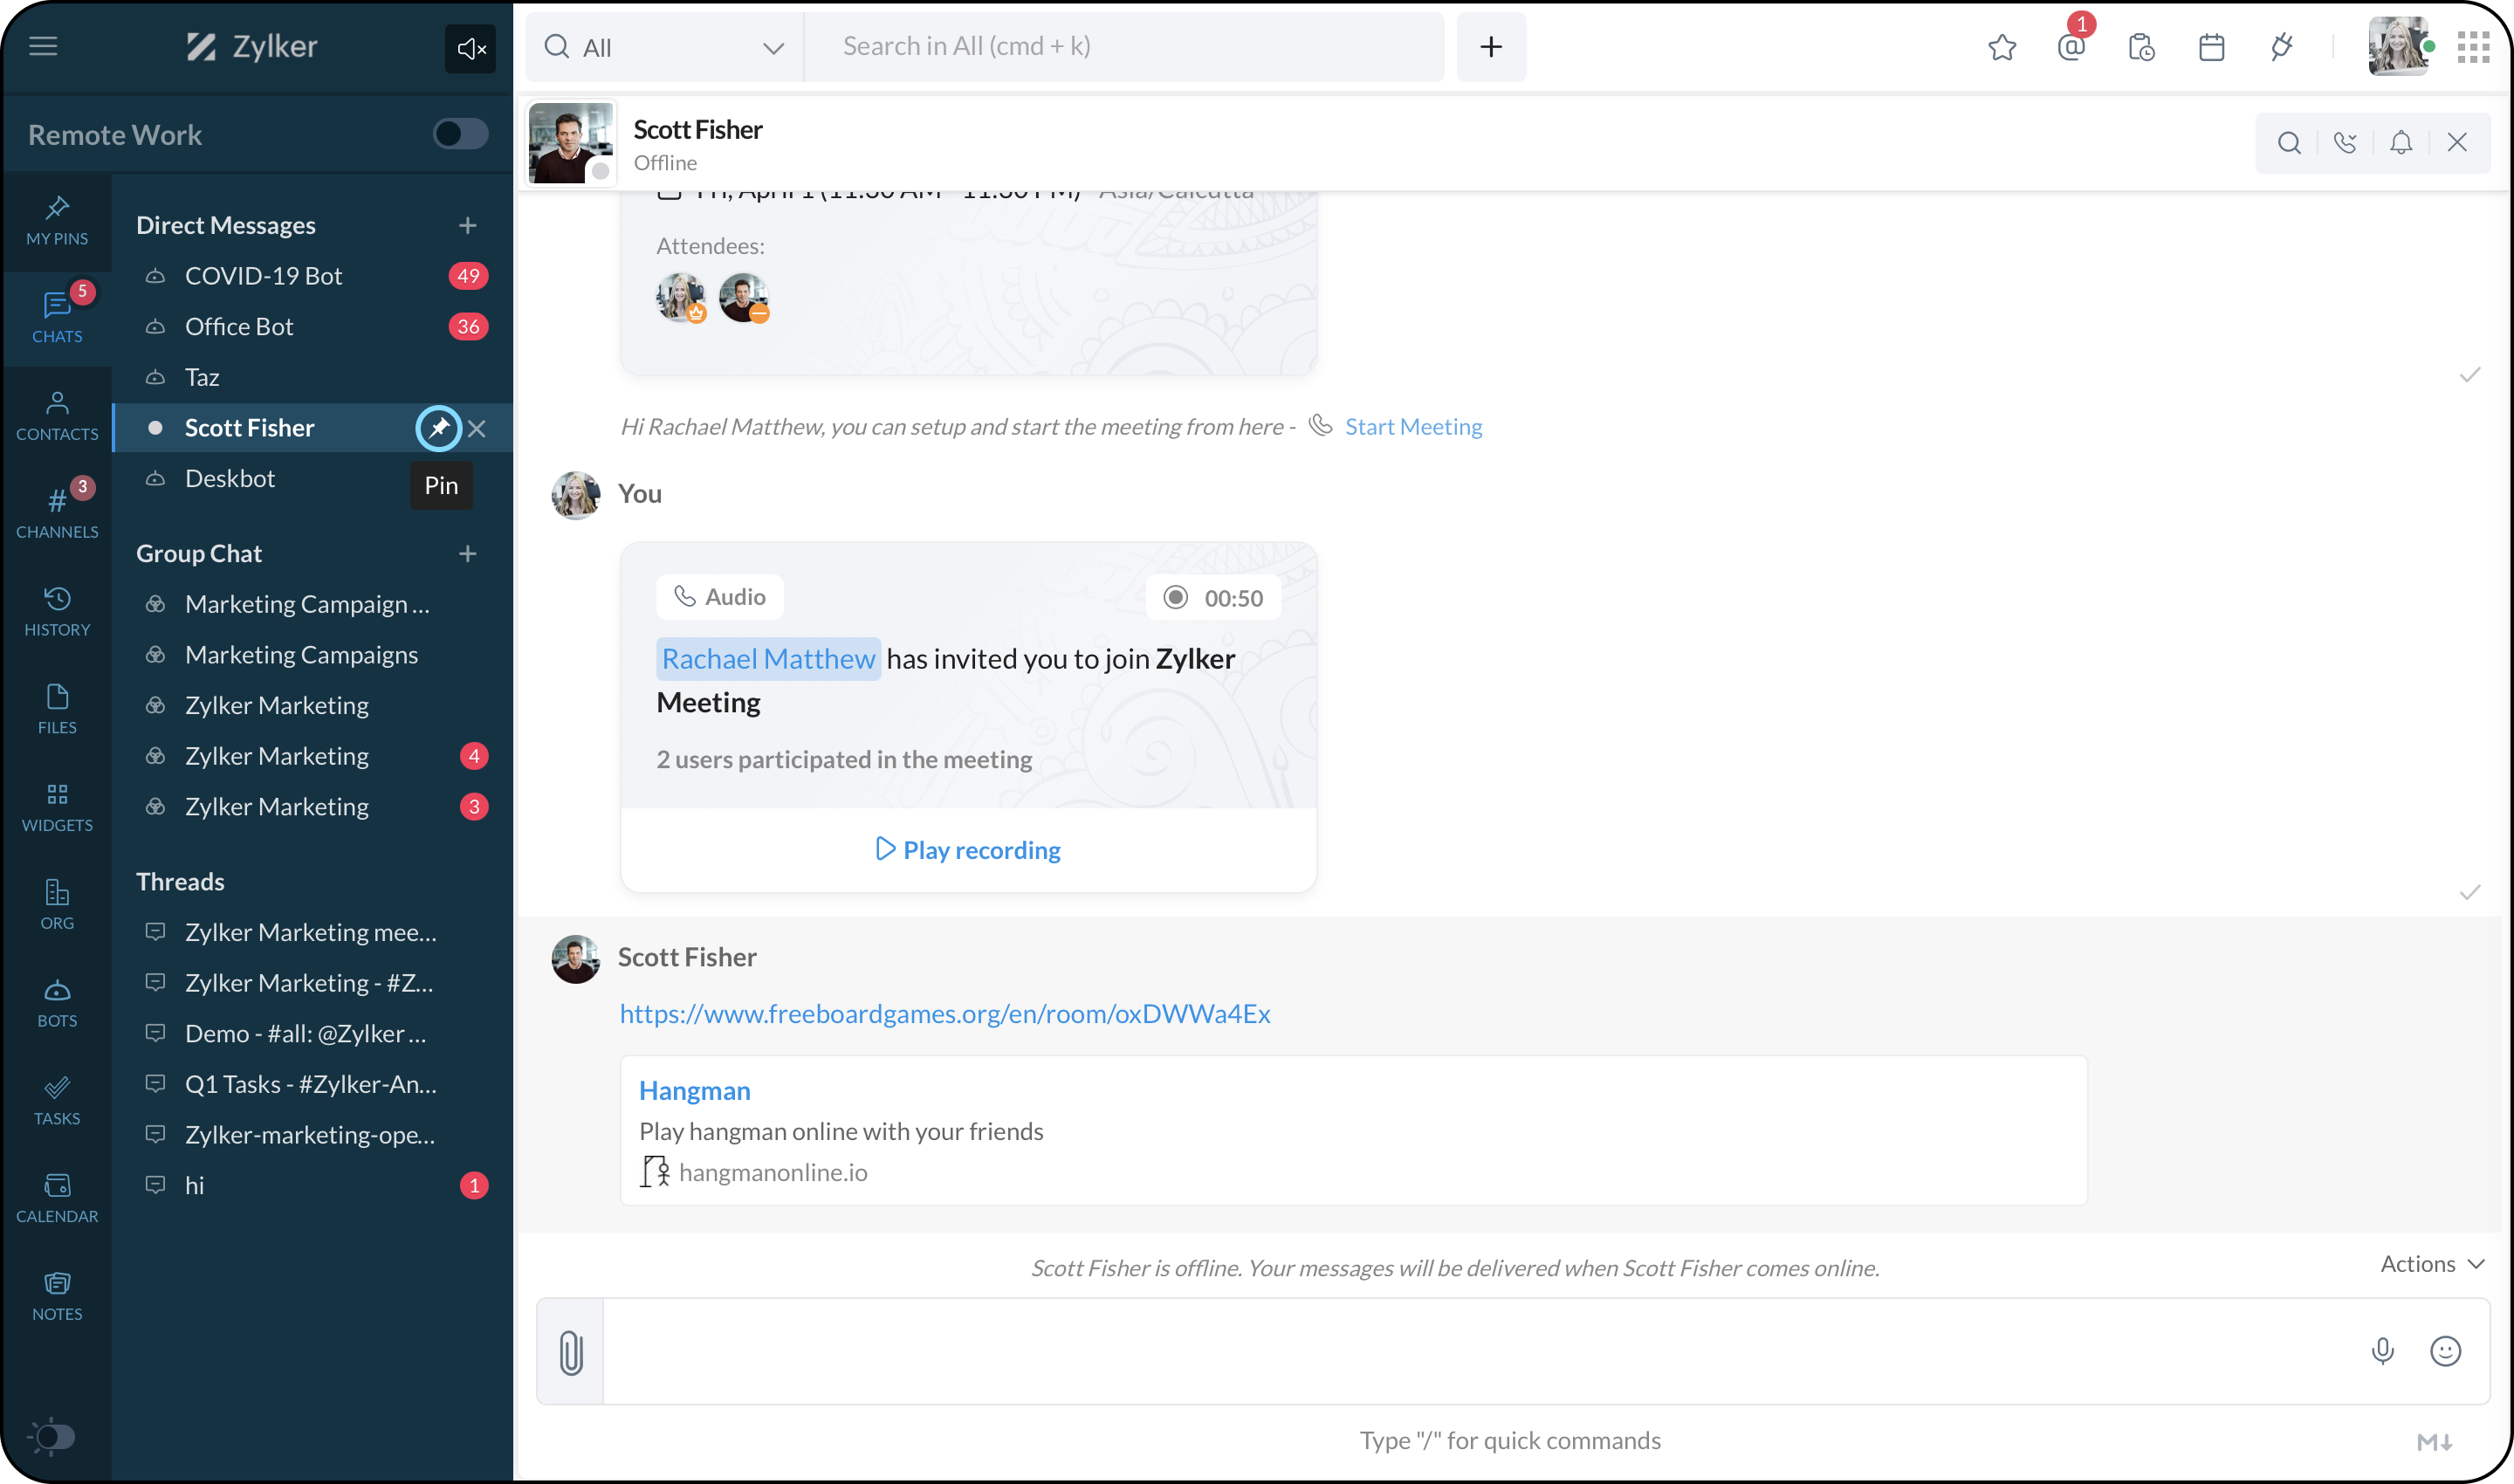
Task: Toggle the Remote Work switch
Action: pyautogui.click(x=460, y=134)
